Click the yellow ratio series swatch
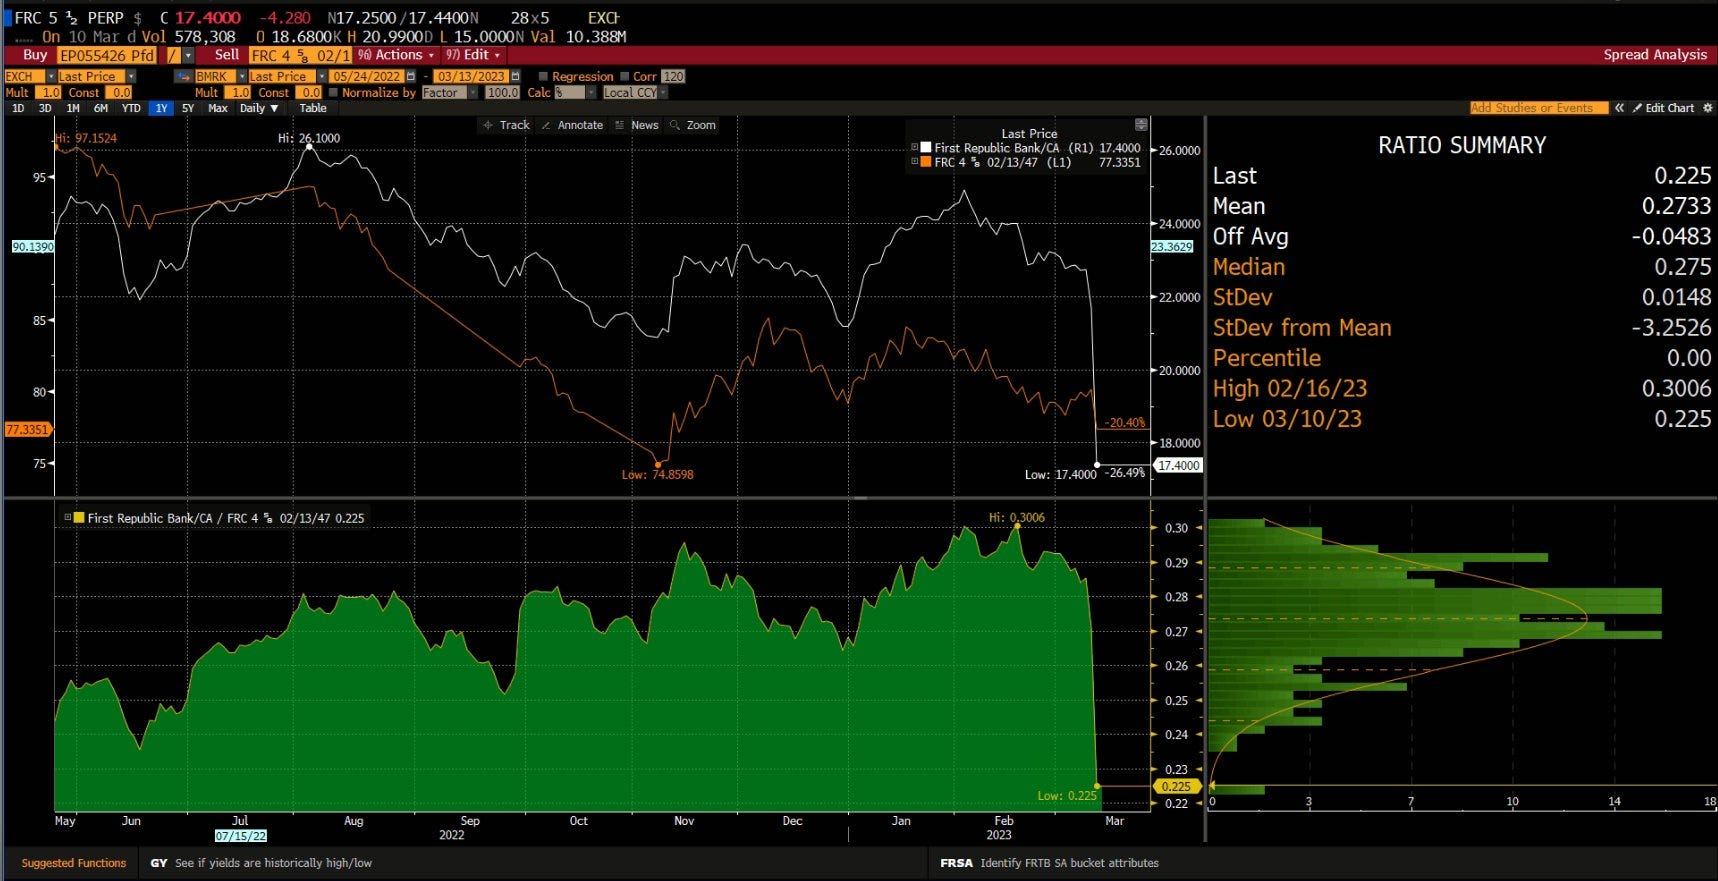1718x881 pixels. click(79, 518)
